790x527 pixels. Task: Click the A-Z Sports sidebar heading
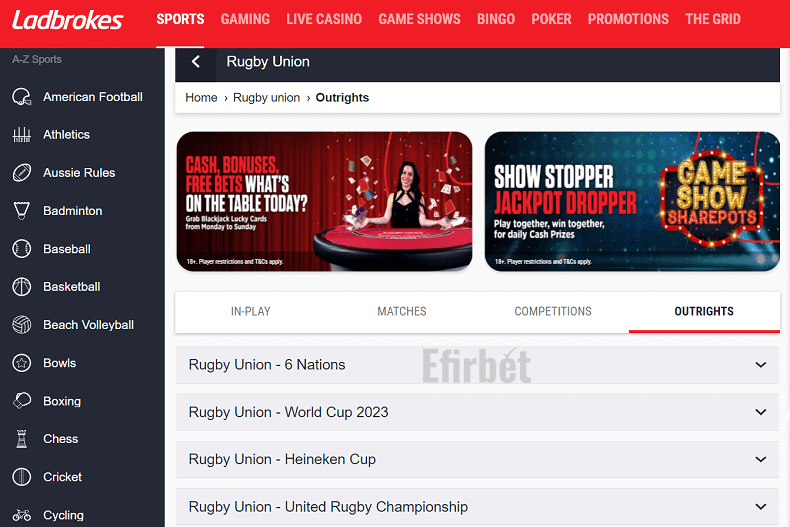click(x=37, y=59)
